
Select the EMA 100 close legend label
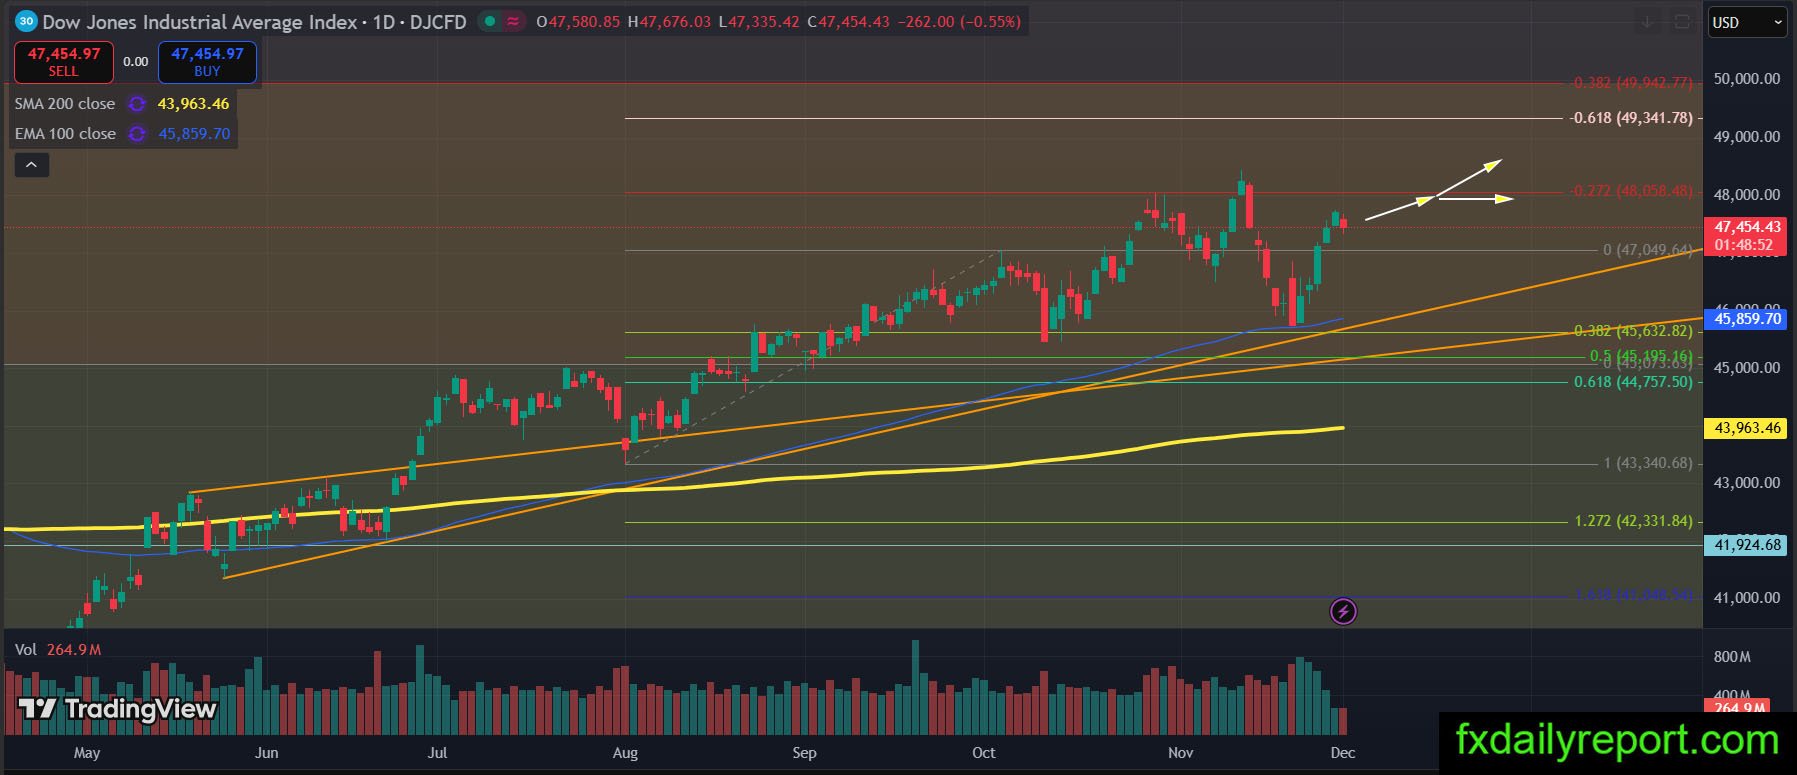65,134
